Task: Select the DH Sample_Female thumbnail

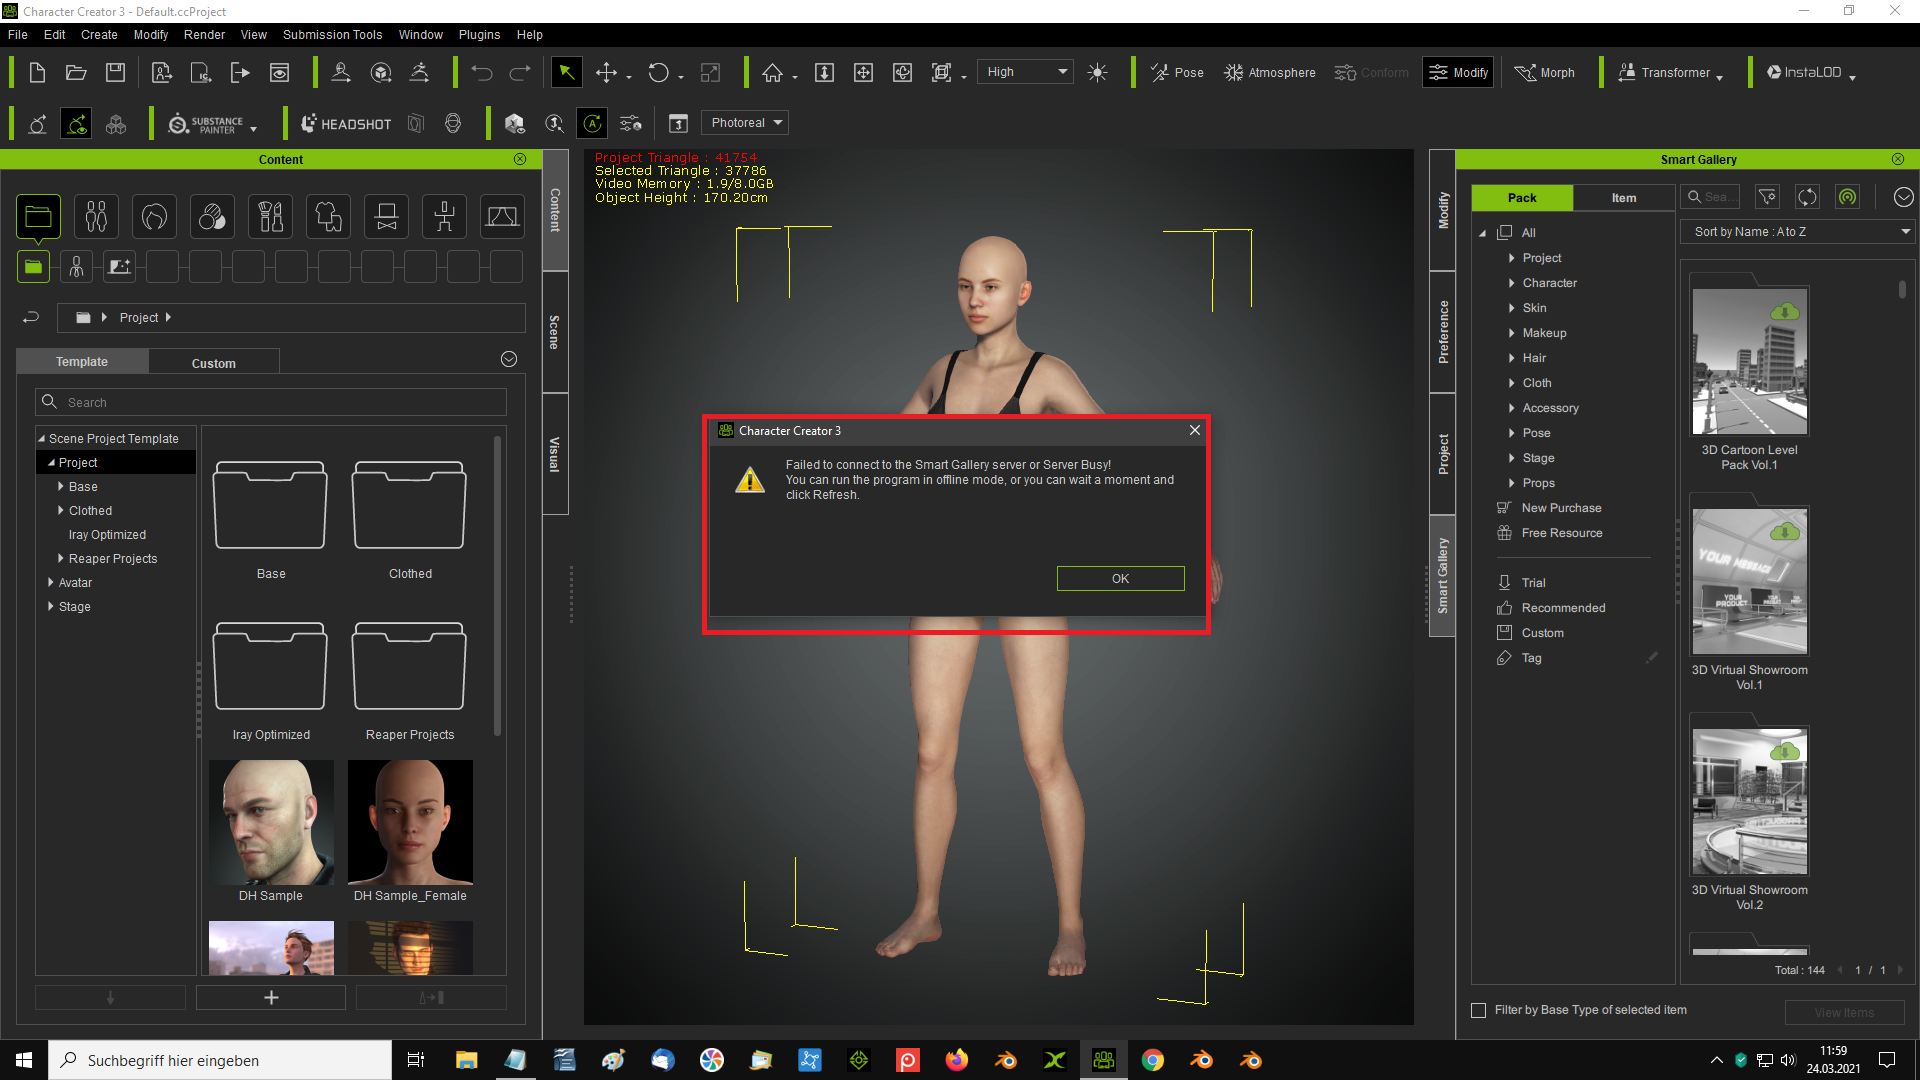Action: 410,822
